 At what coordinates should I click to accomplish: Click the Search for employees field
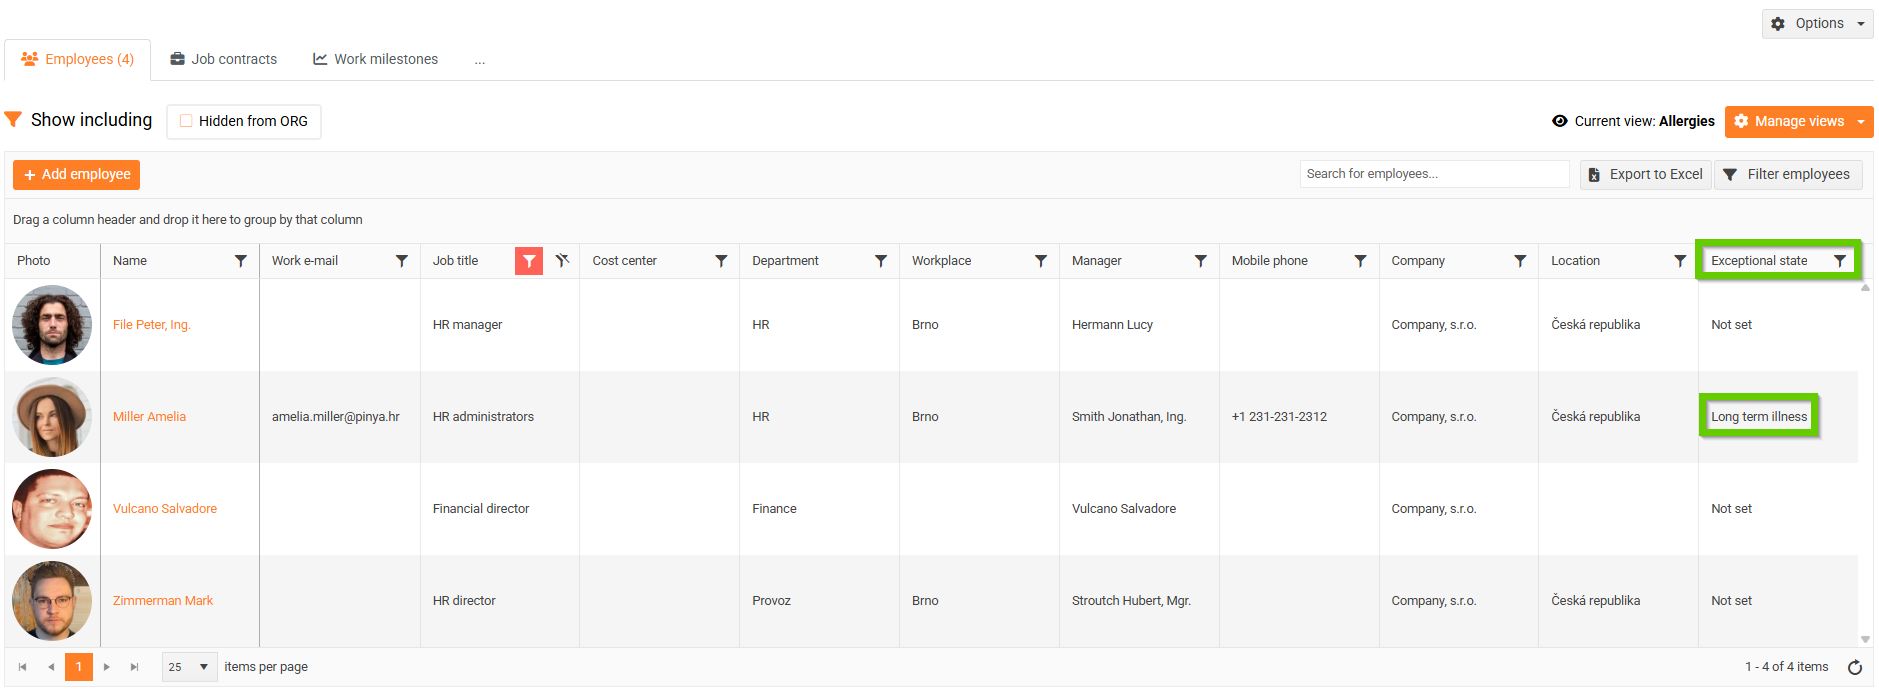(1433, 174)
